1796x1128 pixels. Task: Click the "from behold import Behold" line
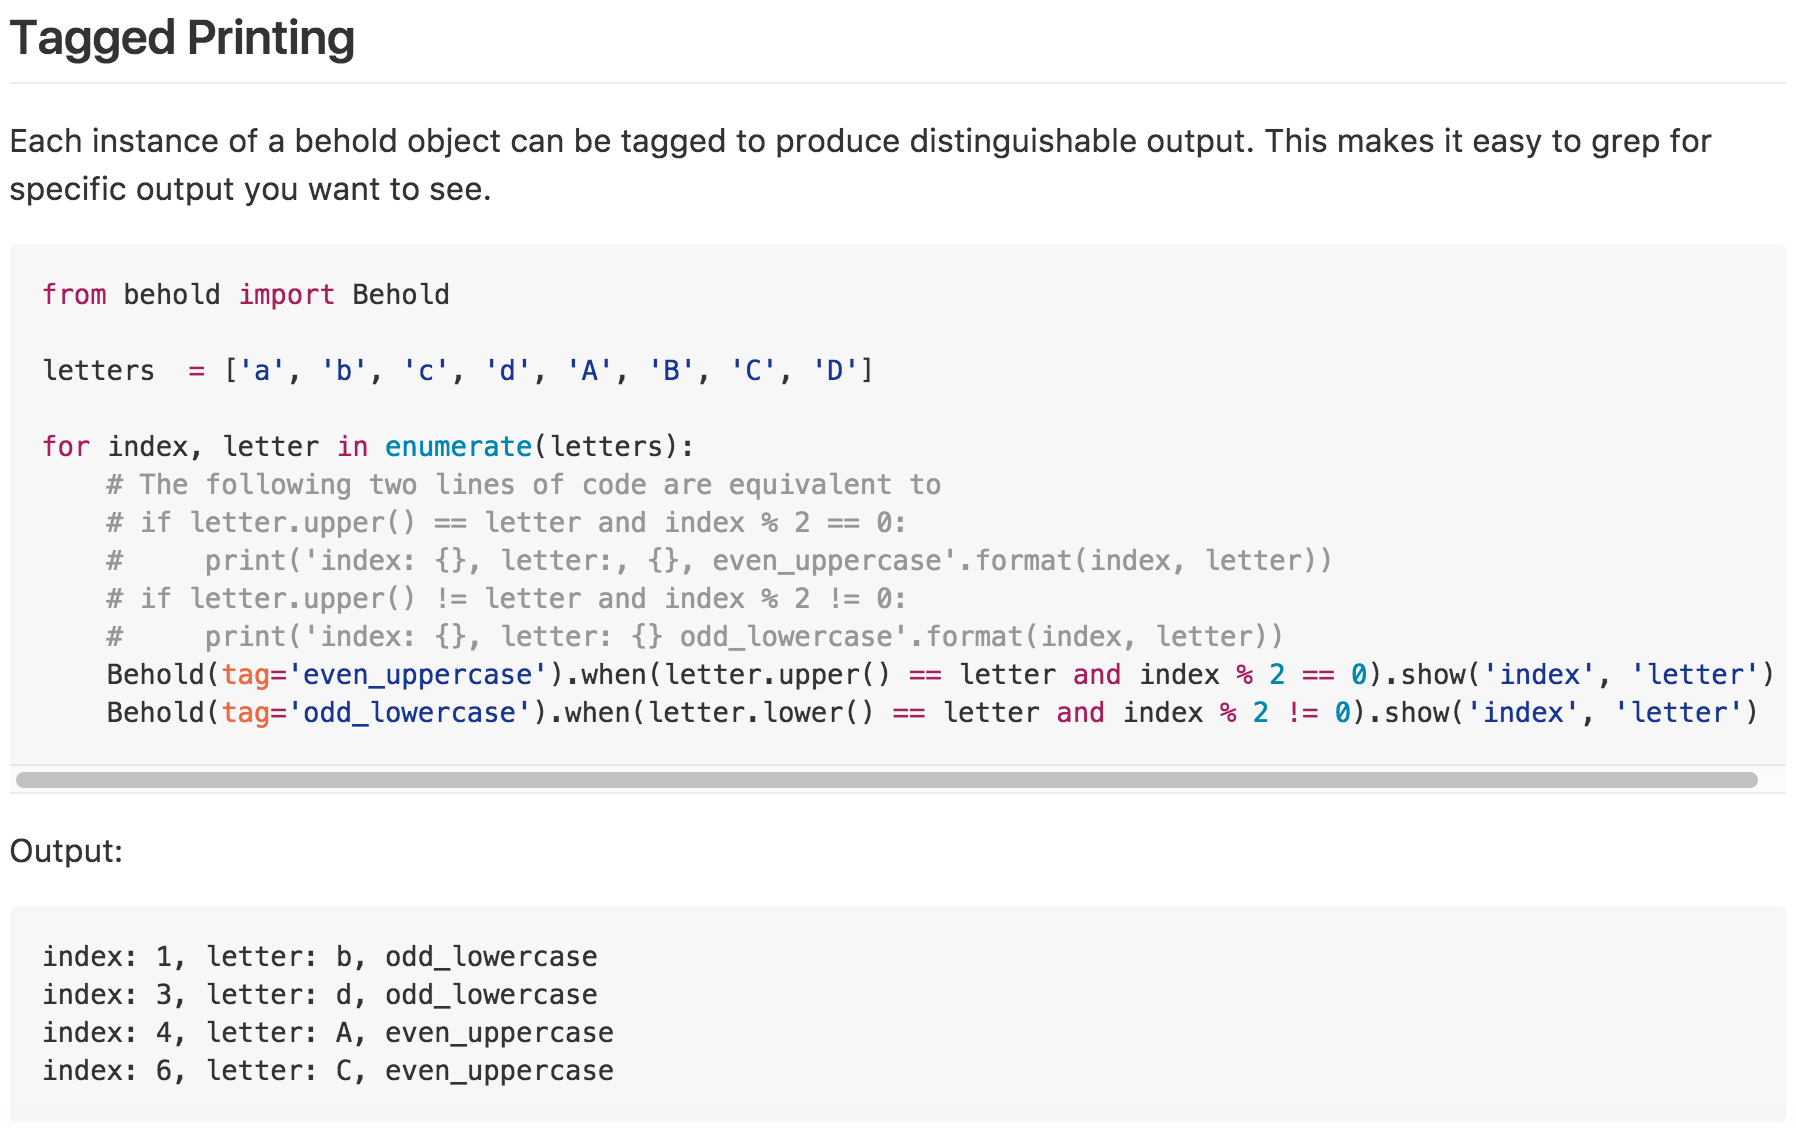[246, 295]
